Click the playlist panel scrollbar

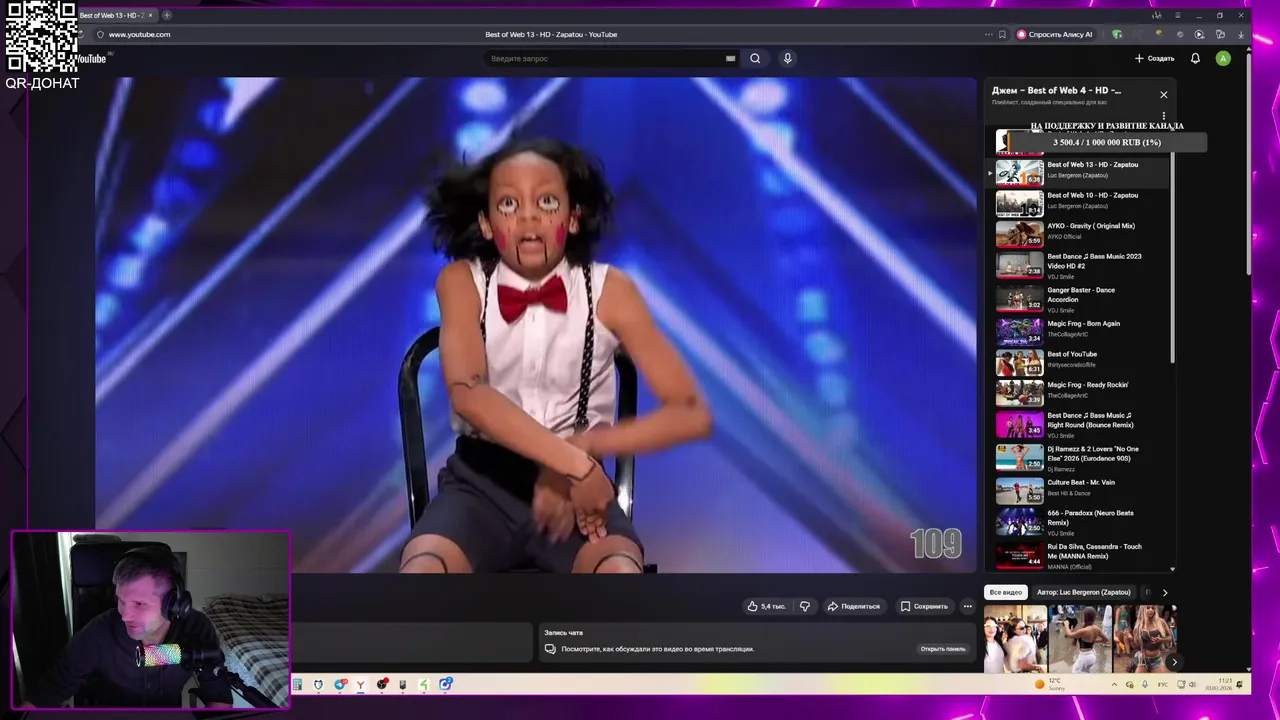coord(1173,259)
